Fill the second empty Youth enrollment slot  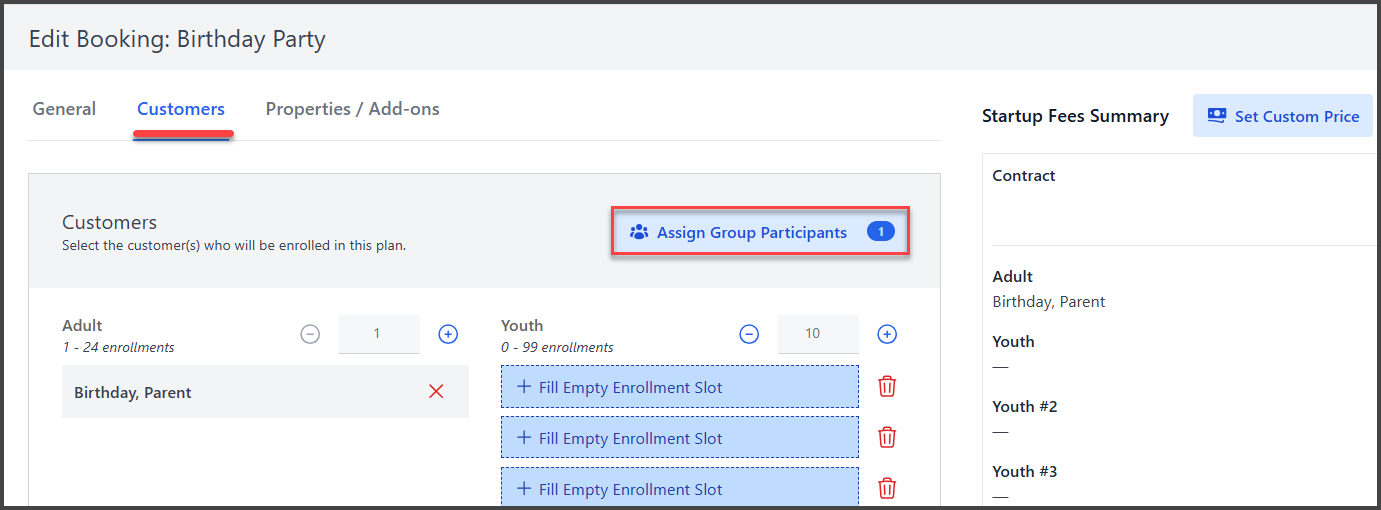[x=679, y=438]
